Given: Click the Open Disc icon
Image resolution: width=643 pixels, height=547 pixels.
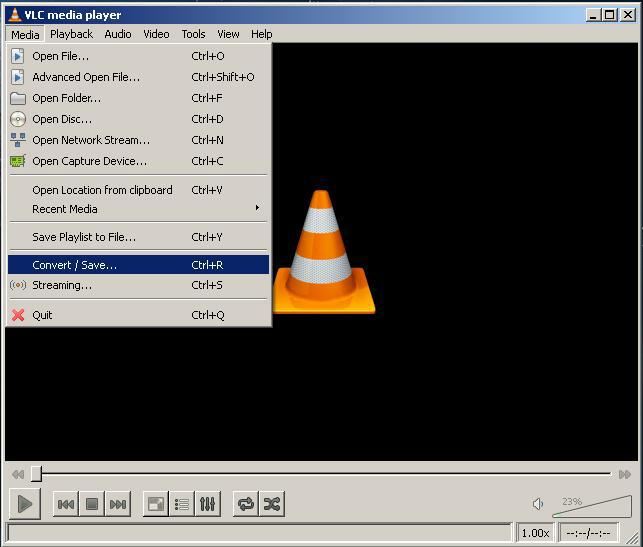Looking at the screenshot, I should pos(18,119).
